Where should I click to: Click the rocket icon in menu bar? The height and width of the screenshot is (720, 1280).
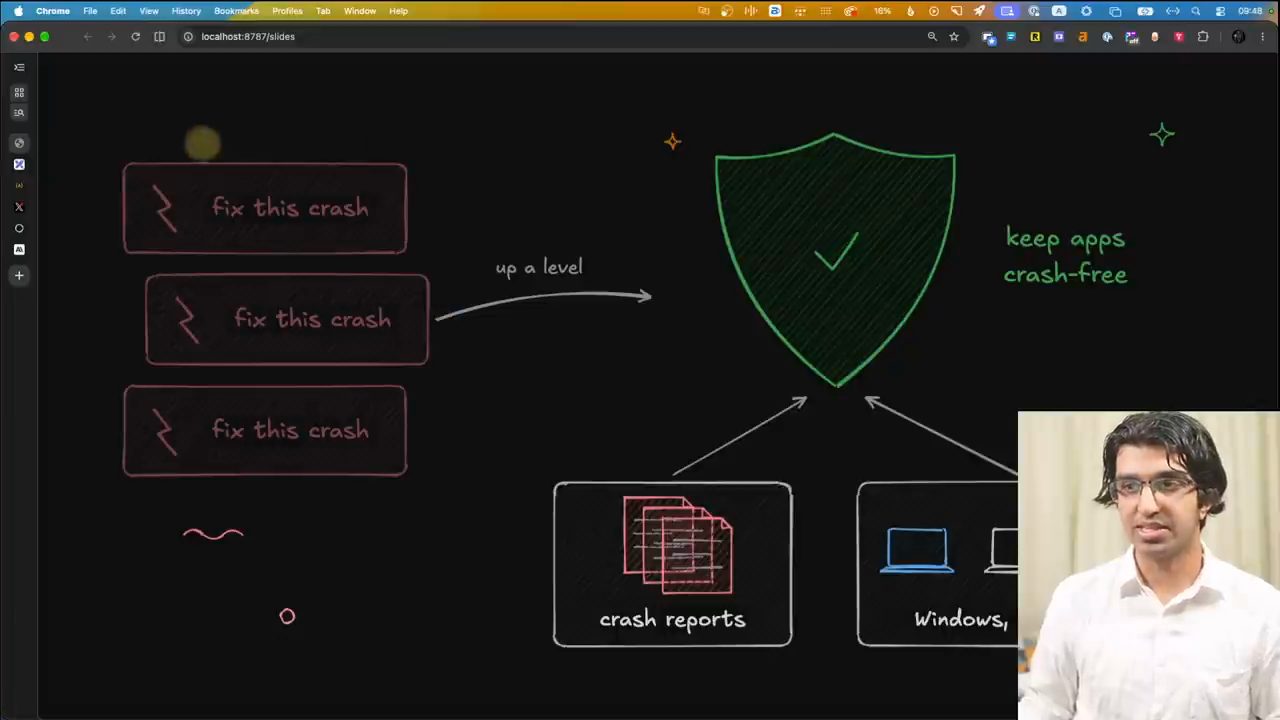[979, 11]
